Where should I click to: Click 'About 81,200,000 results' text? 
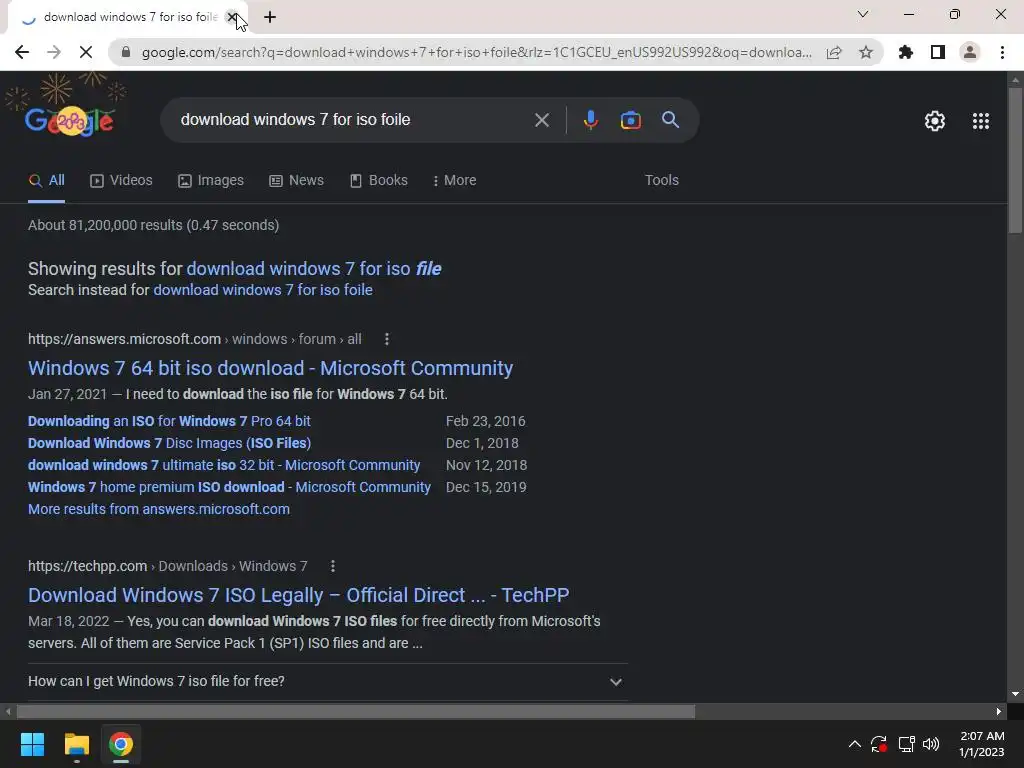point(153,225)
